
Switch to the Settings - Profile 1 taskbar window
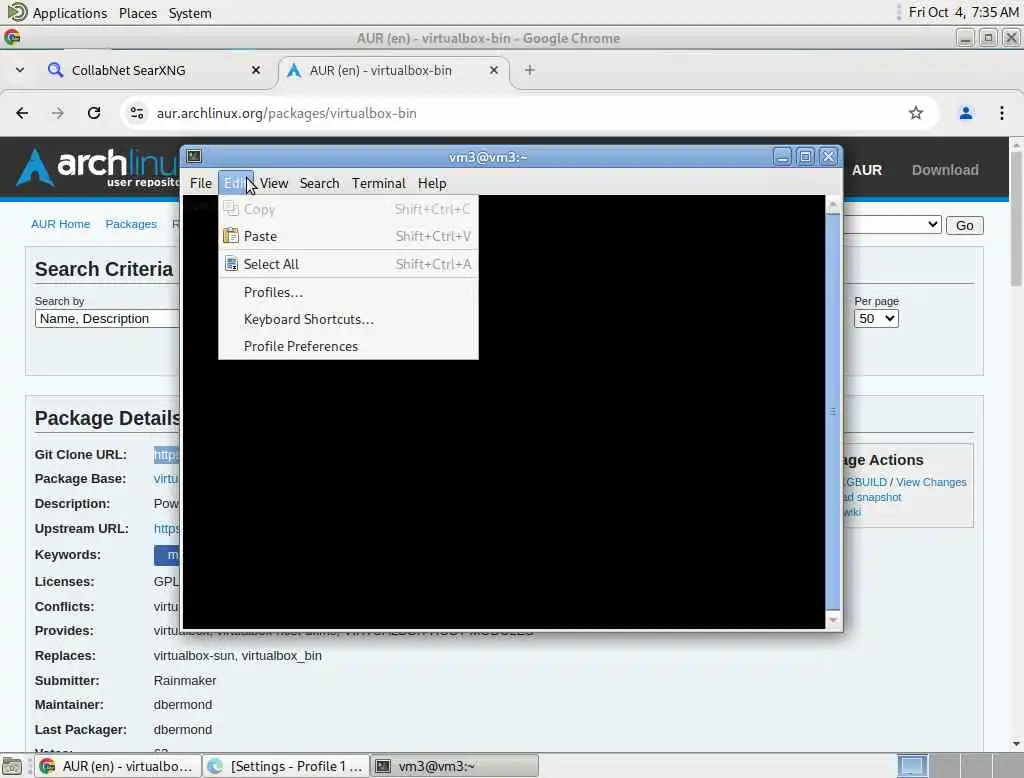pyautogui.click(x=286, y=766)
